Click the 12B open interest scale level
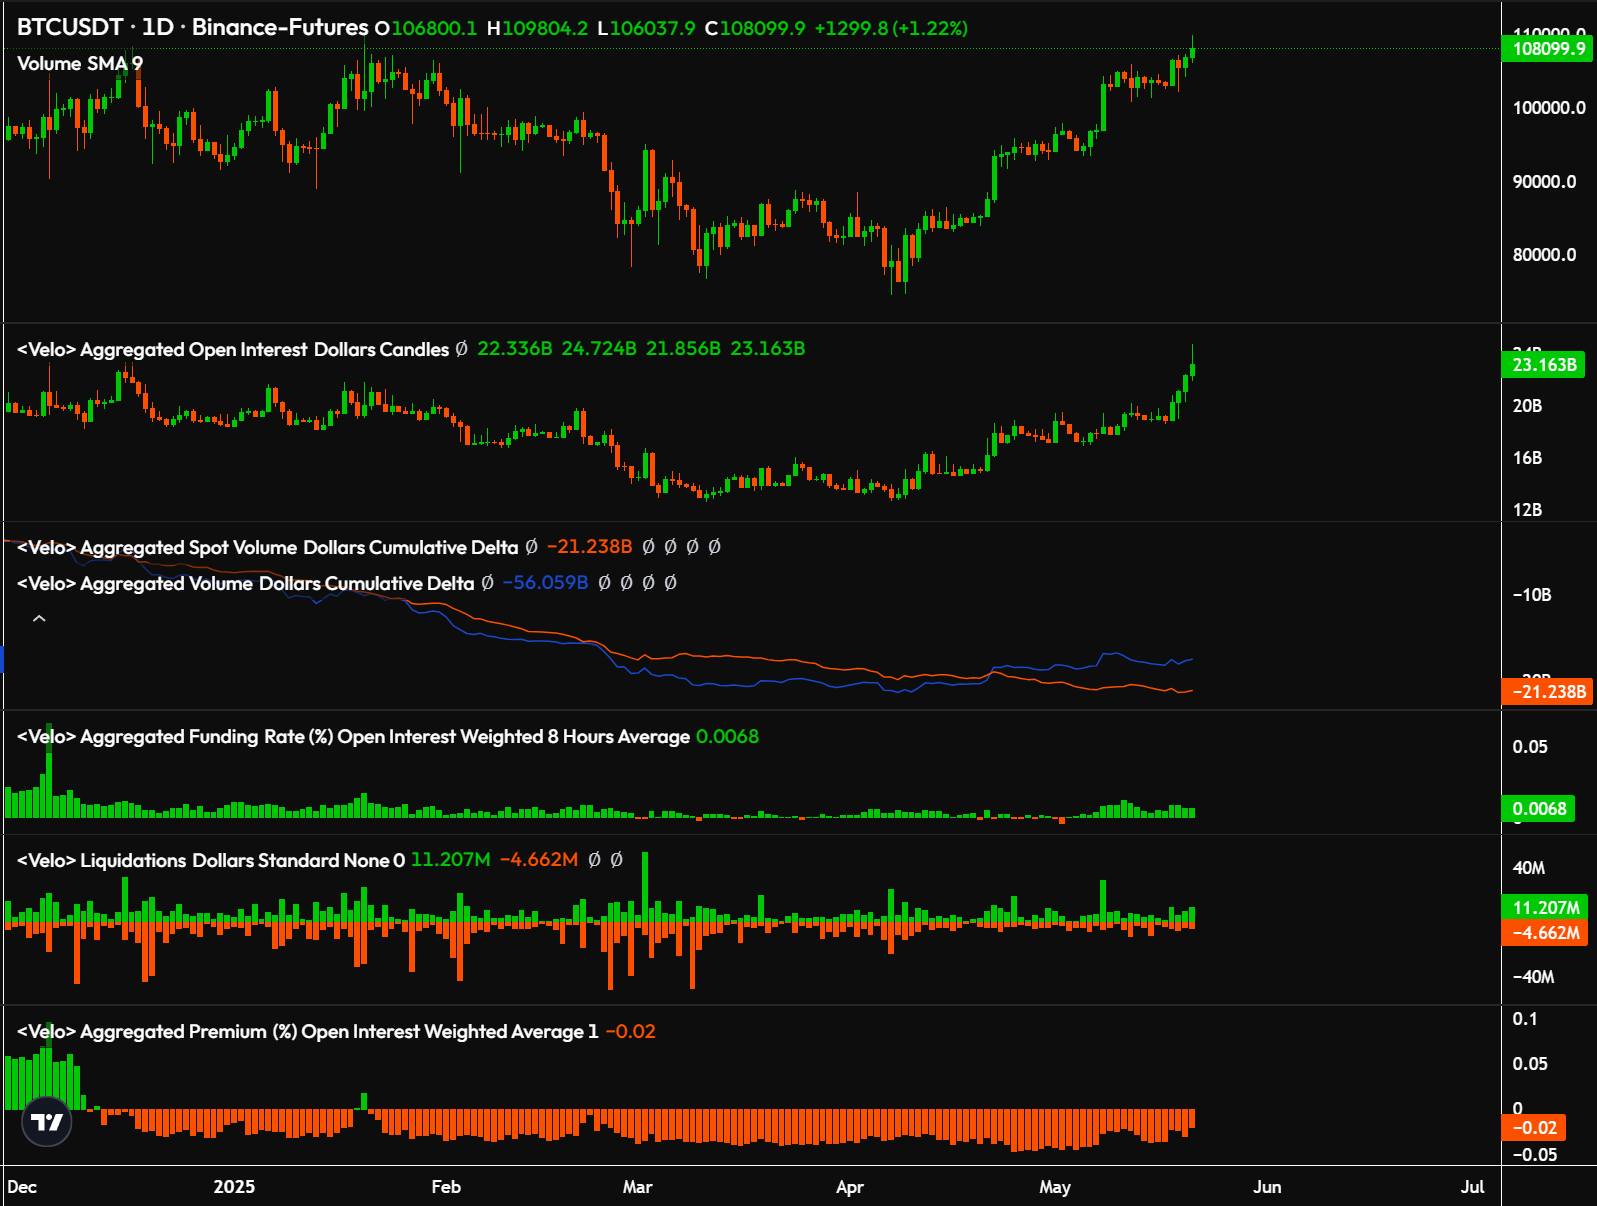This screenshot has width=1597, height=1206. [x=1527, y=510]
